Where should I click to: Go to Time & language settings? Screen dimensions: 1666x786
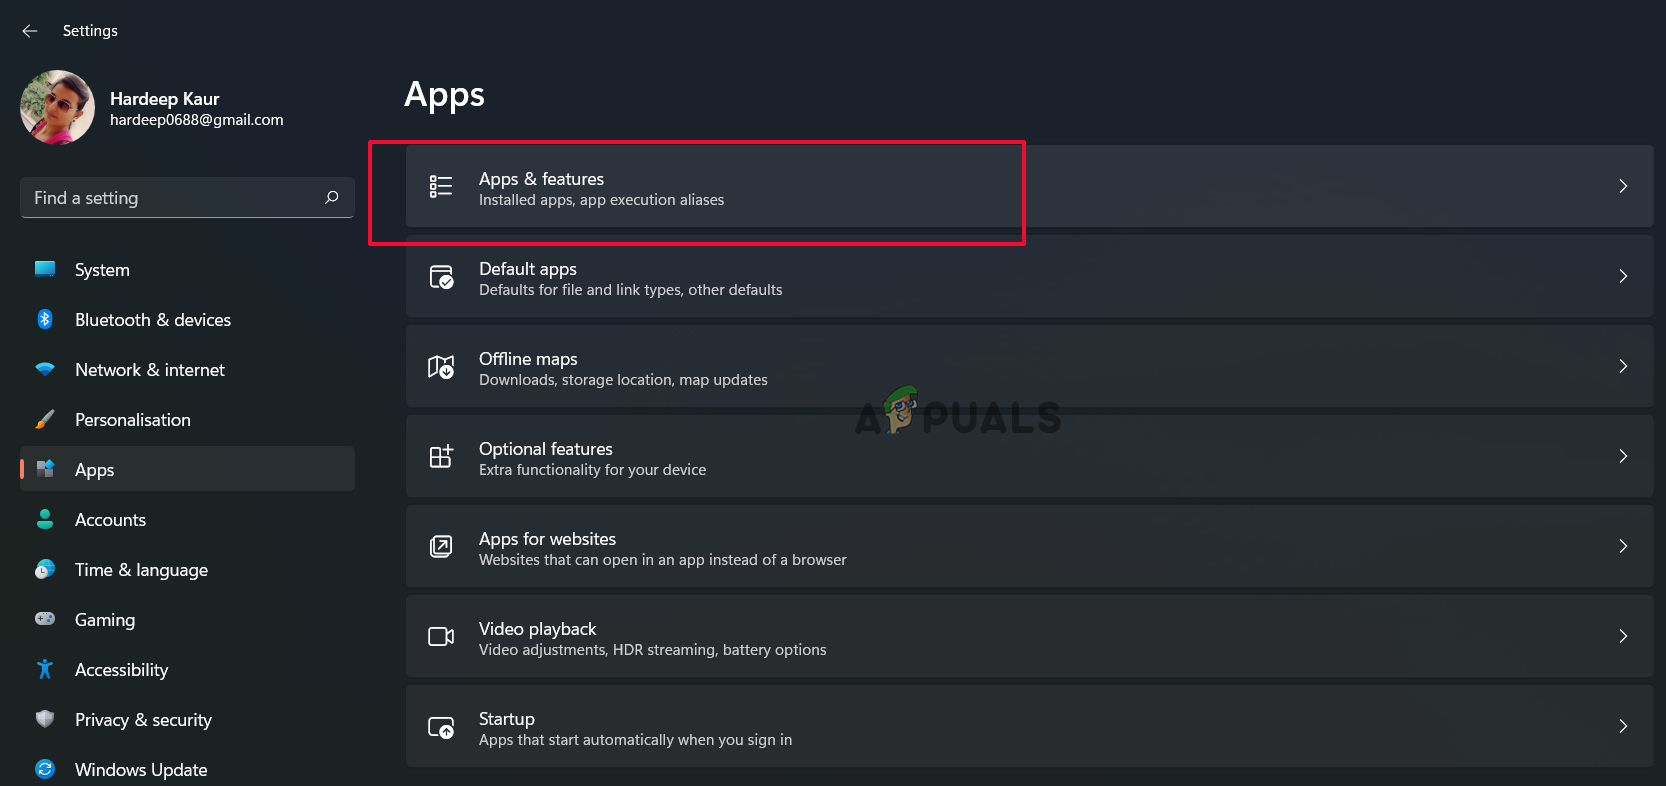click(141, 570)
